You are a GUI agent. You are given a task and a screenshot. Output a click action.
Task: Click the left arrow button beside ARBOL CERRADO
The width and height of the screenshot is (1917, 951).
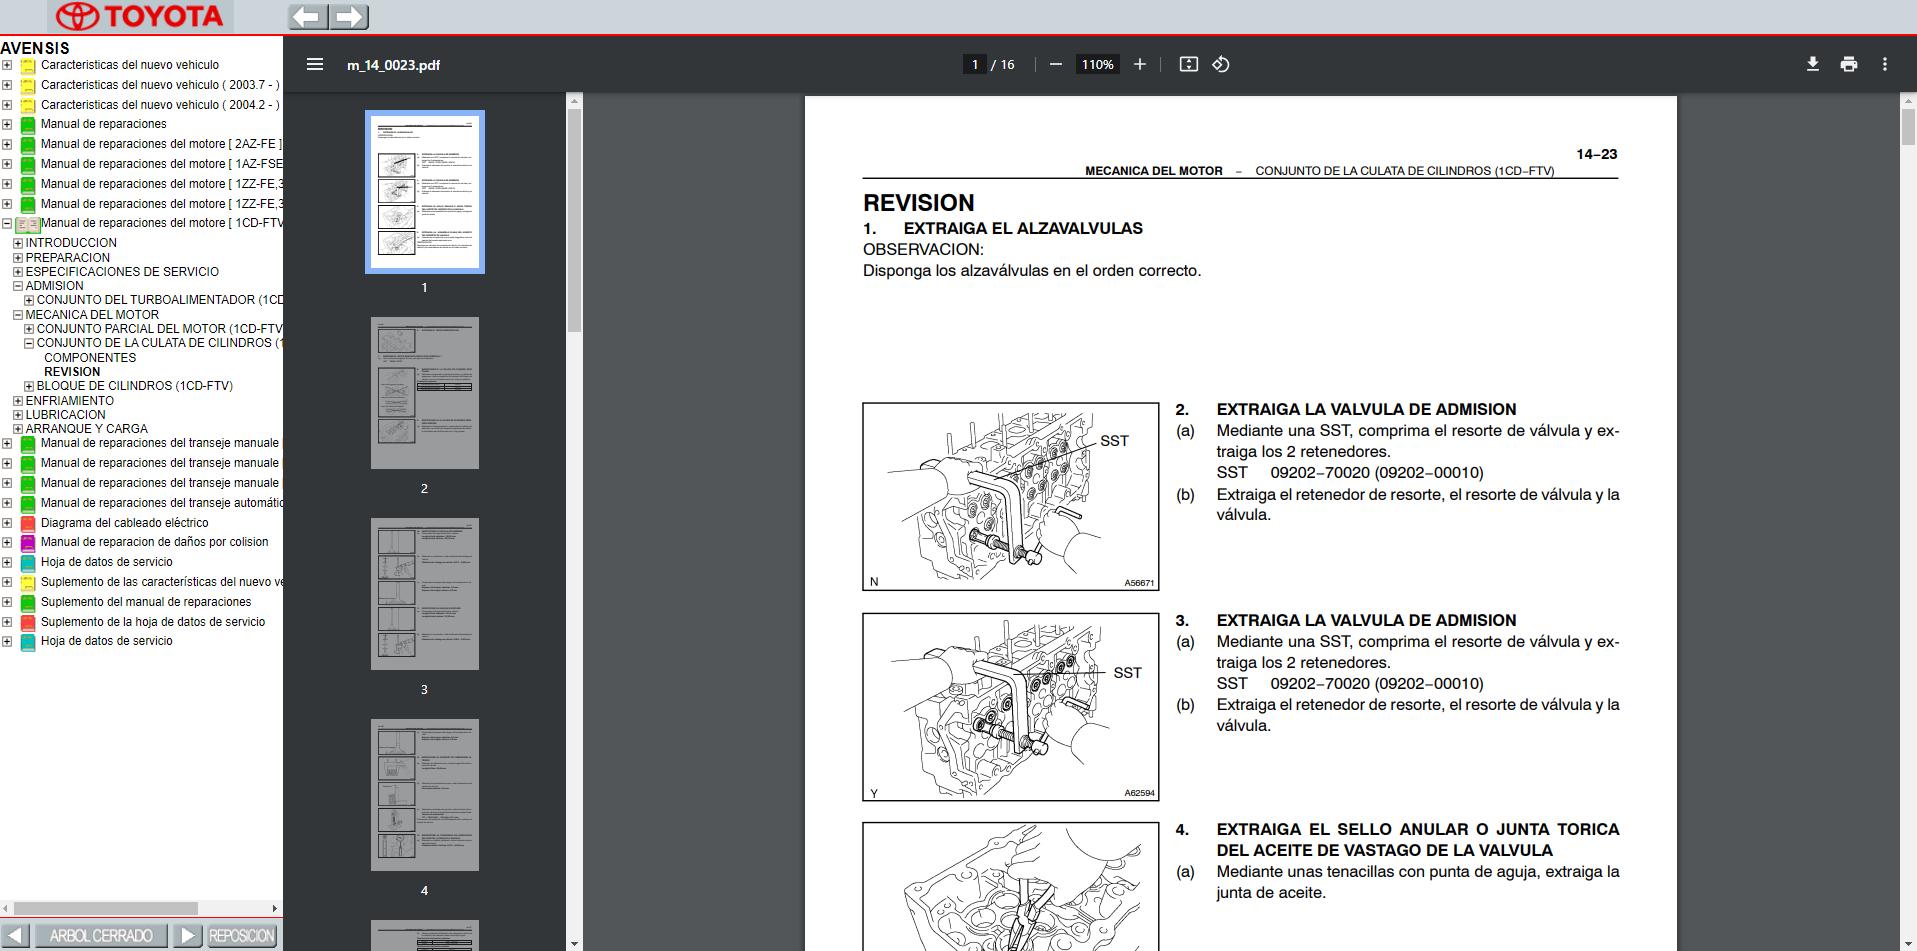tap(16, 935)
